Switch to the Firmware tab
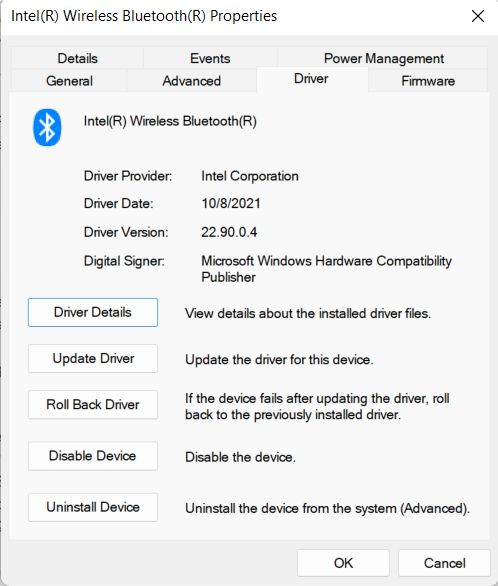498x586 pixels. (428, 81)
